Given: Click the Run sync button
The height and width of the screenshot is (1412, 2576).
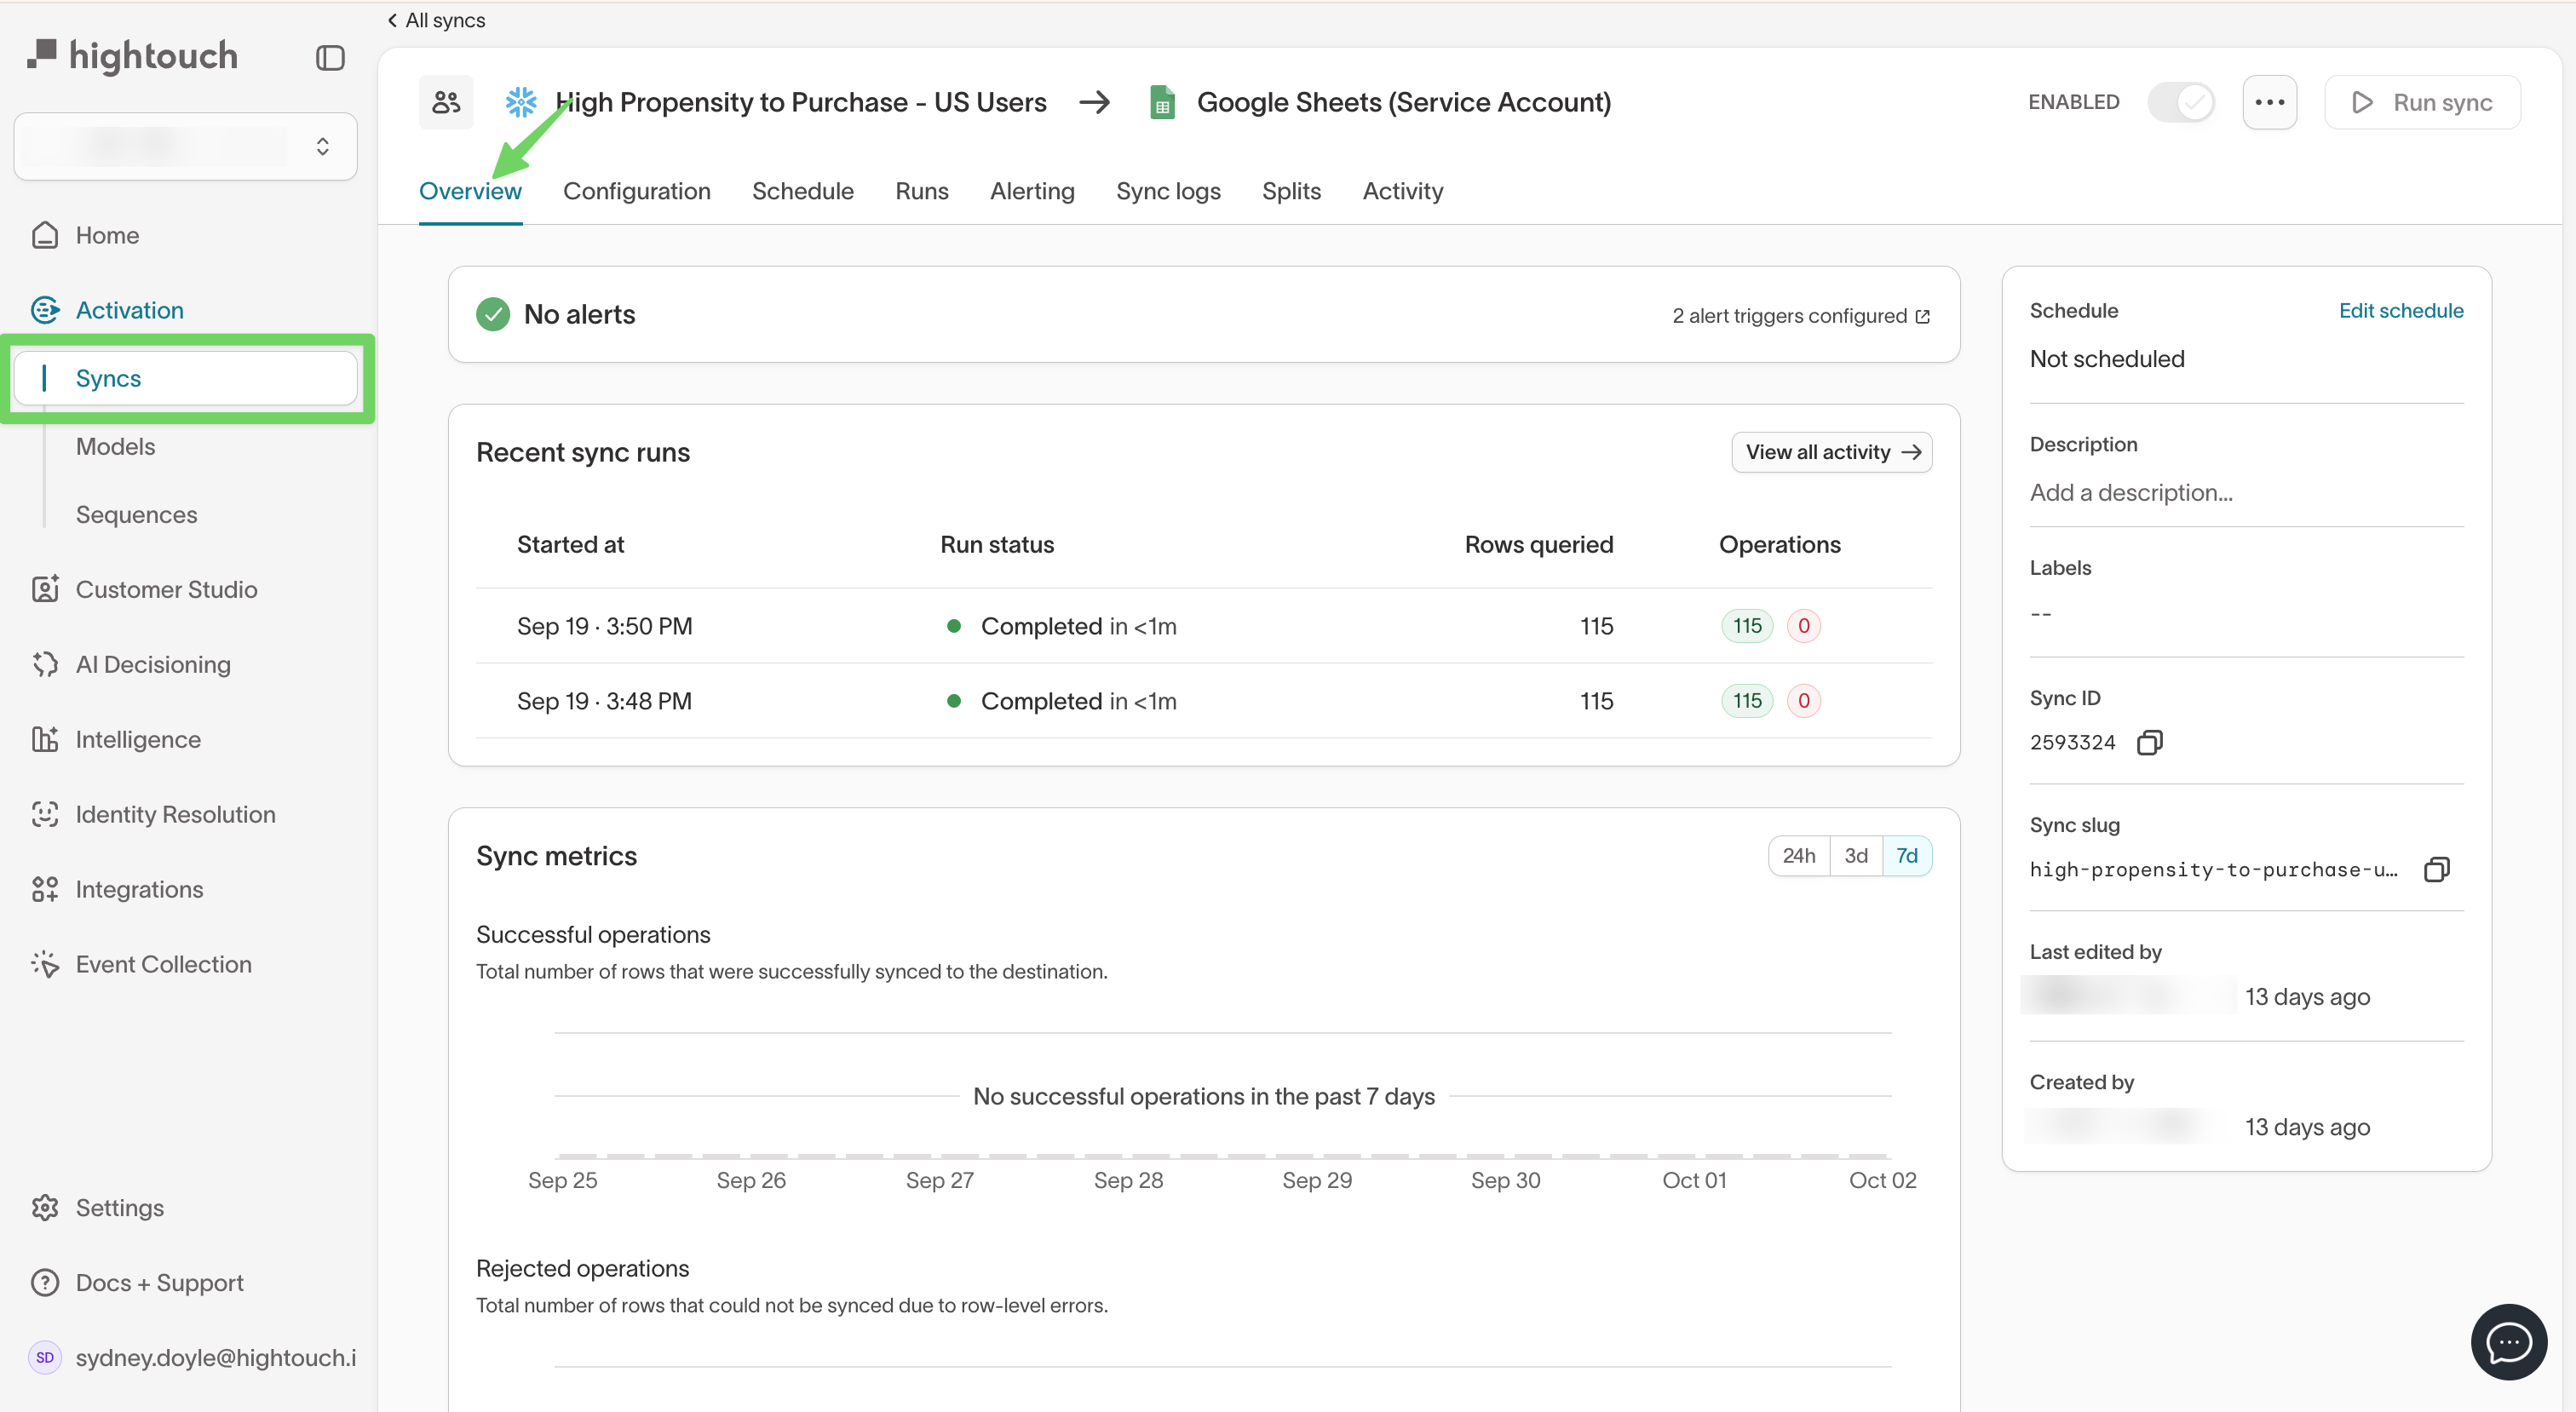Looking at the screenshot, I should coord(2422,101).
